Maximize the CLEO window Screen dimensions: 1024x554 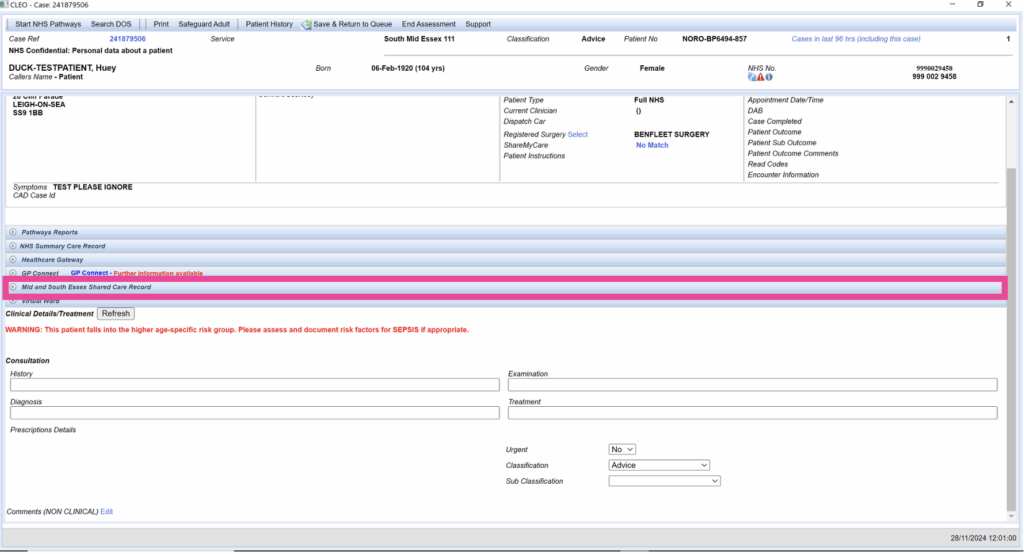click(x=980, y=5)
